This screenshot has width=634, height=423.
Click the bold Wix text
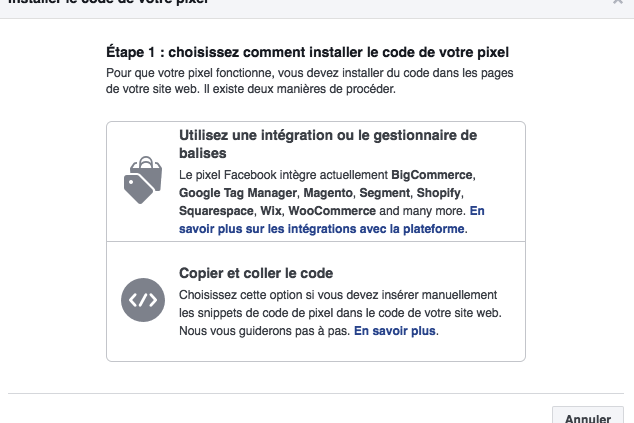[271, 211]
